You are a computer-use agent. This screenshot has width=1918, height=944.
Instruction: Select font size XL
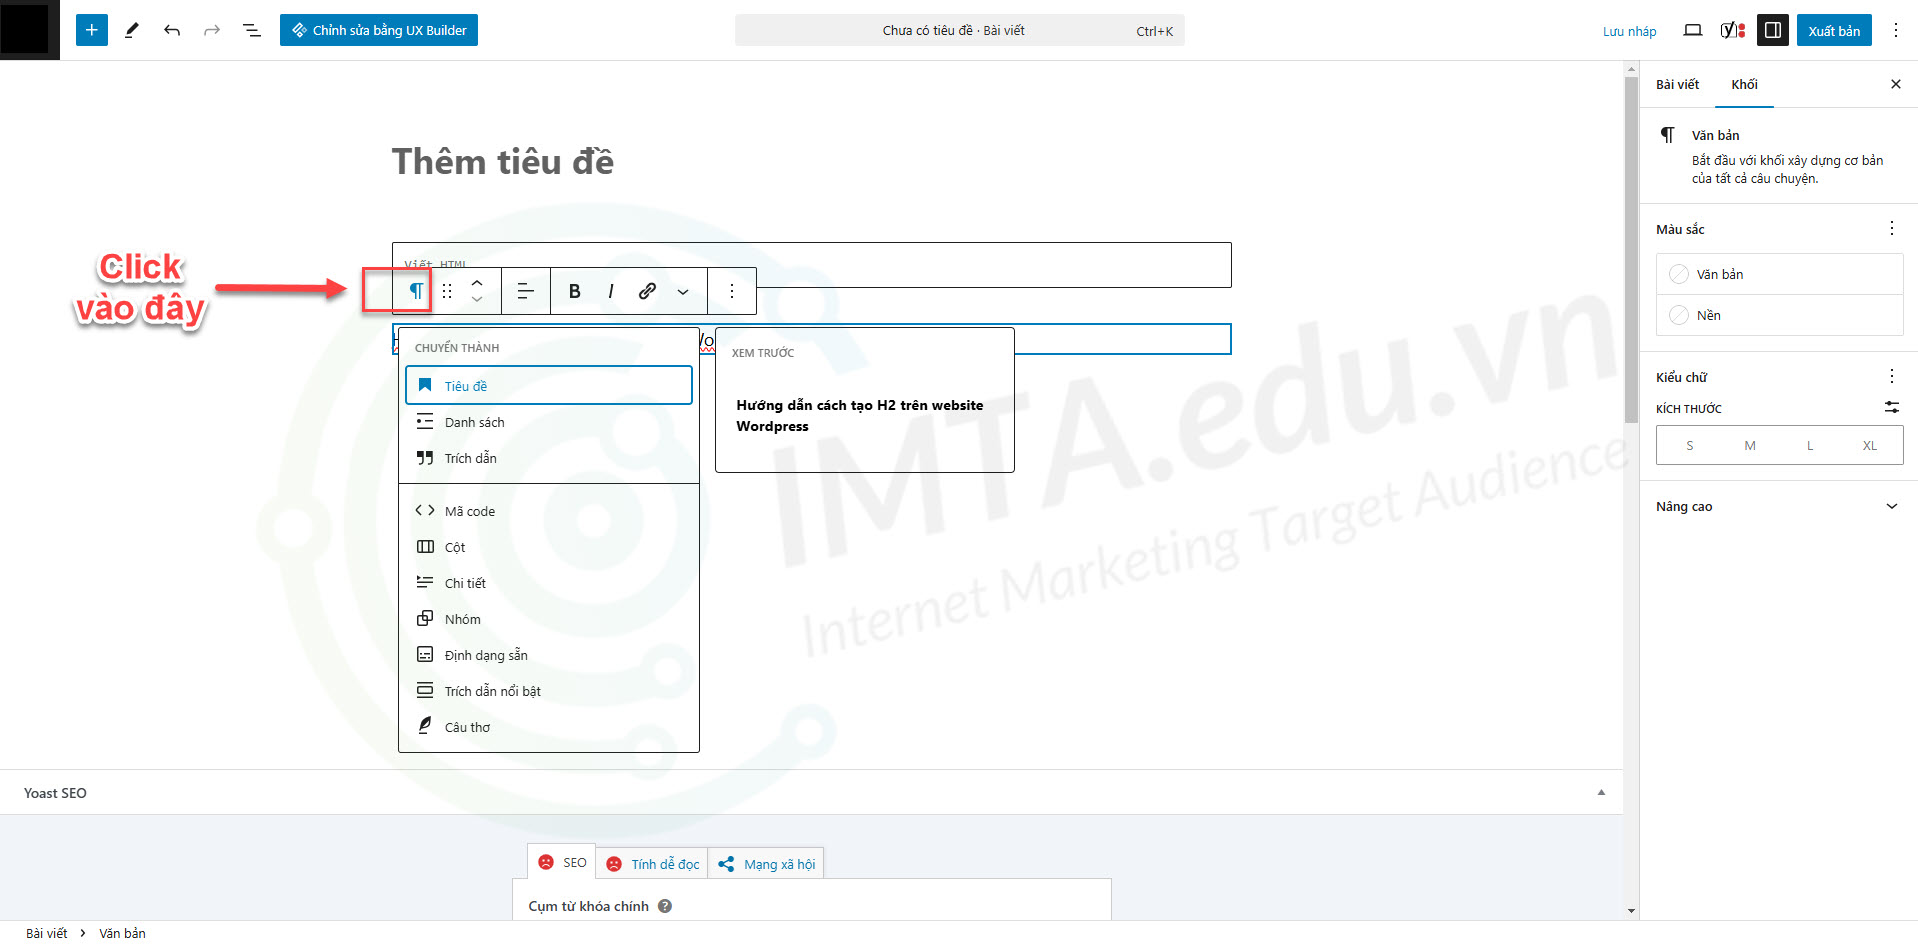[1869, 445]
